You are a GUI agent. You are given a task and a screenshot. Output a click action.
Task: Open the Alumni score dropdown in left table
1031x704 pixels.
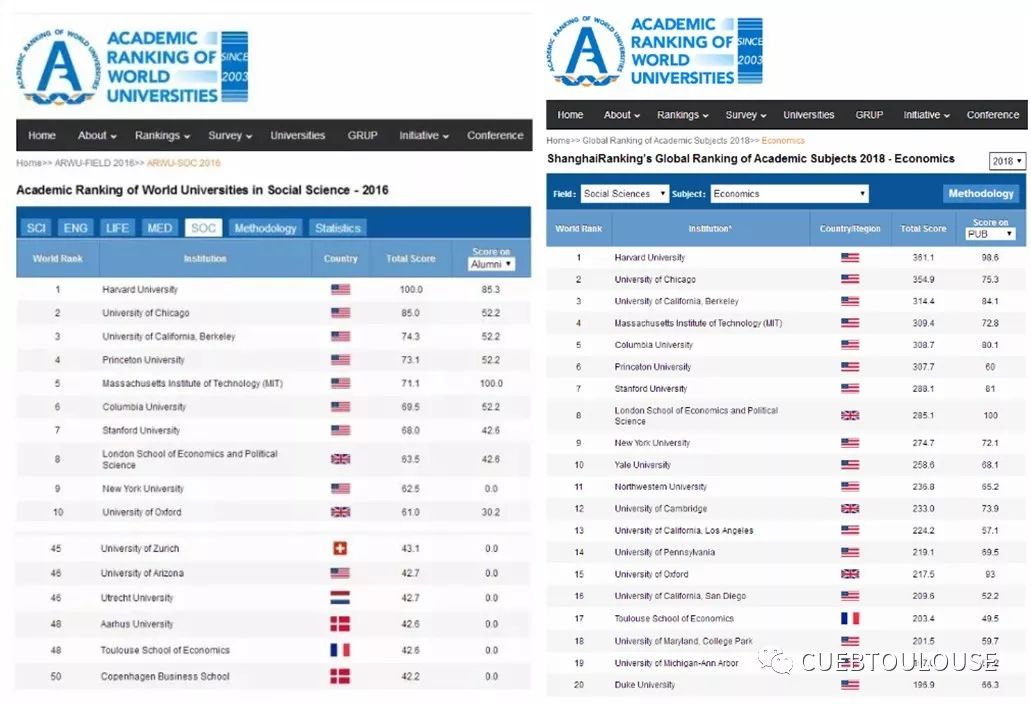(491, 264)
